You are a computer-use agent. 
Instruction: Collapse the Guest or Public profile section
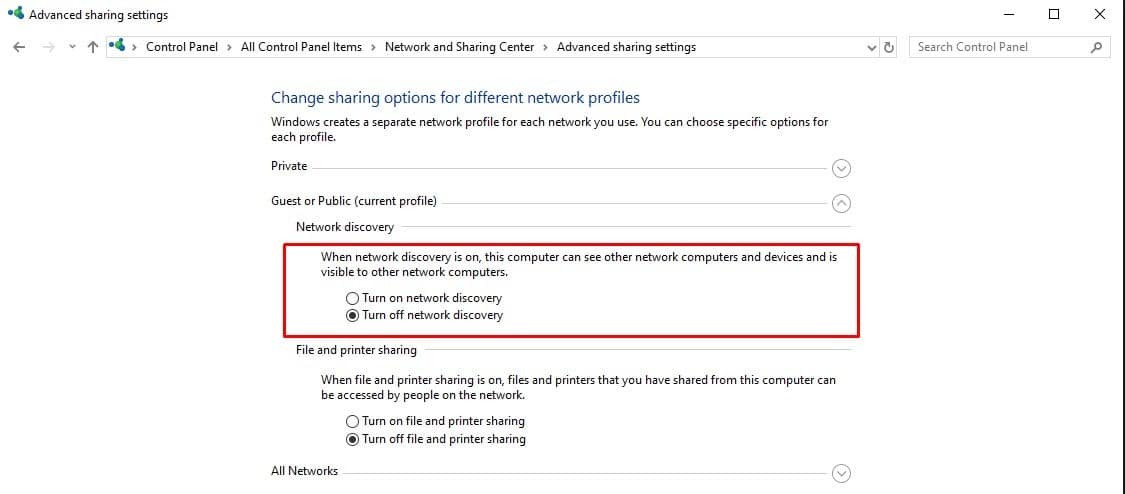point(841,203)
